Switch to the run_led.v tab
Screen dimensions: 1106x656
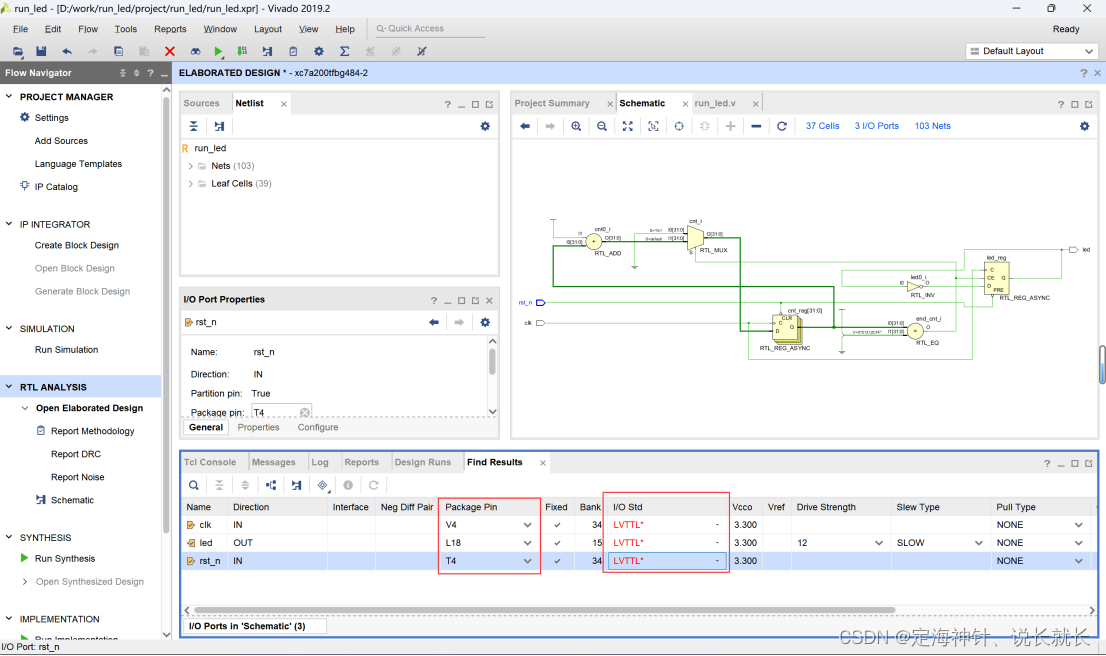[x=715, y=103]
